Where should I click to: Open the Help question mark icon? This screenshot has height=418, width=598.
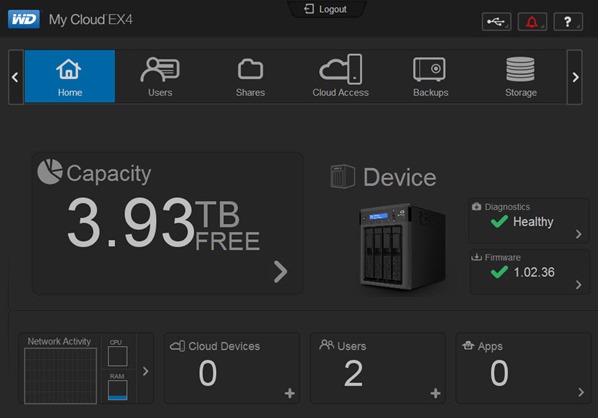coord(568,22)
